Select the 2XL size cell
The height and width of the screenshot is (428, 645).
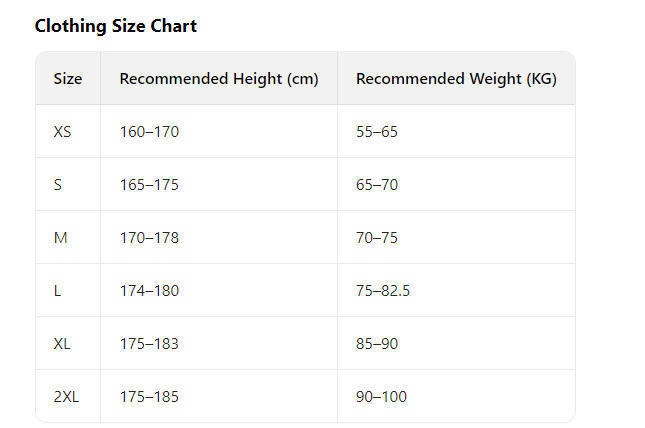[66, 396]
